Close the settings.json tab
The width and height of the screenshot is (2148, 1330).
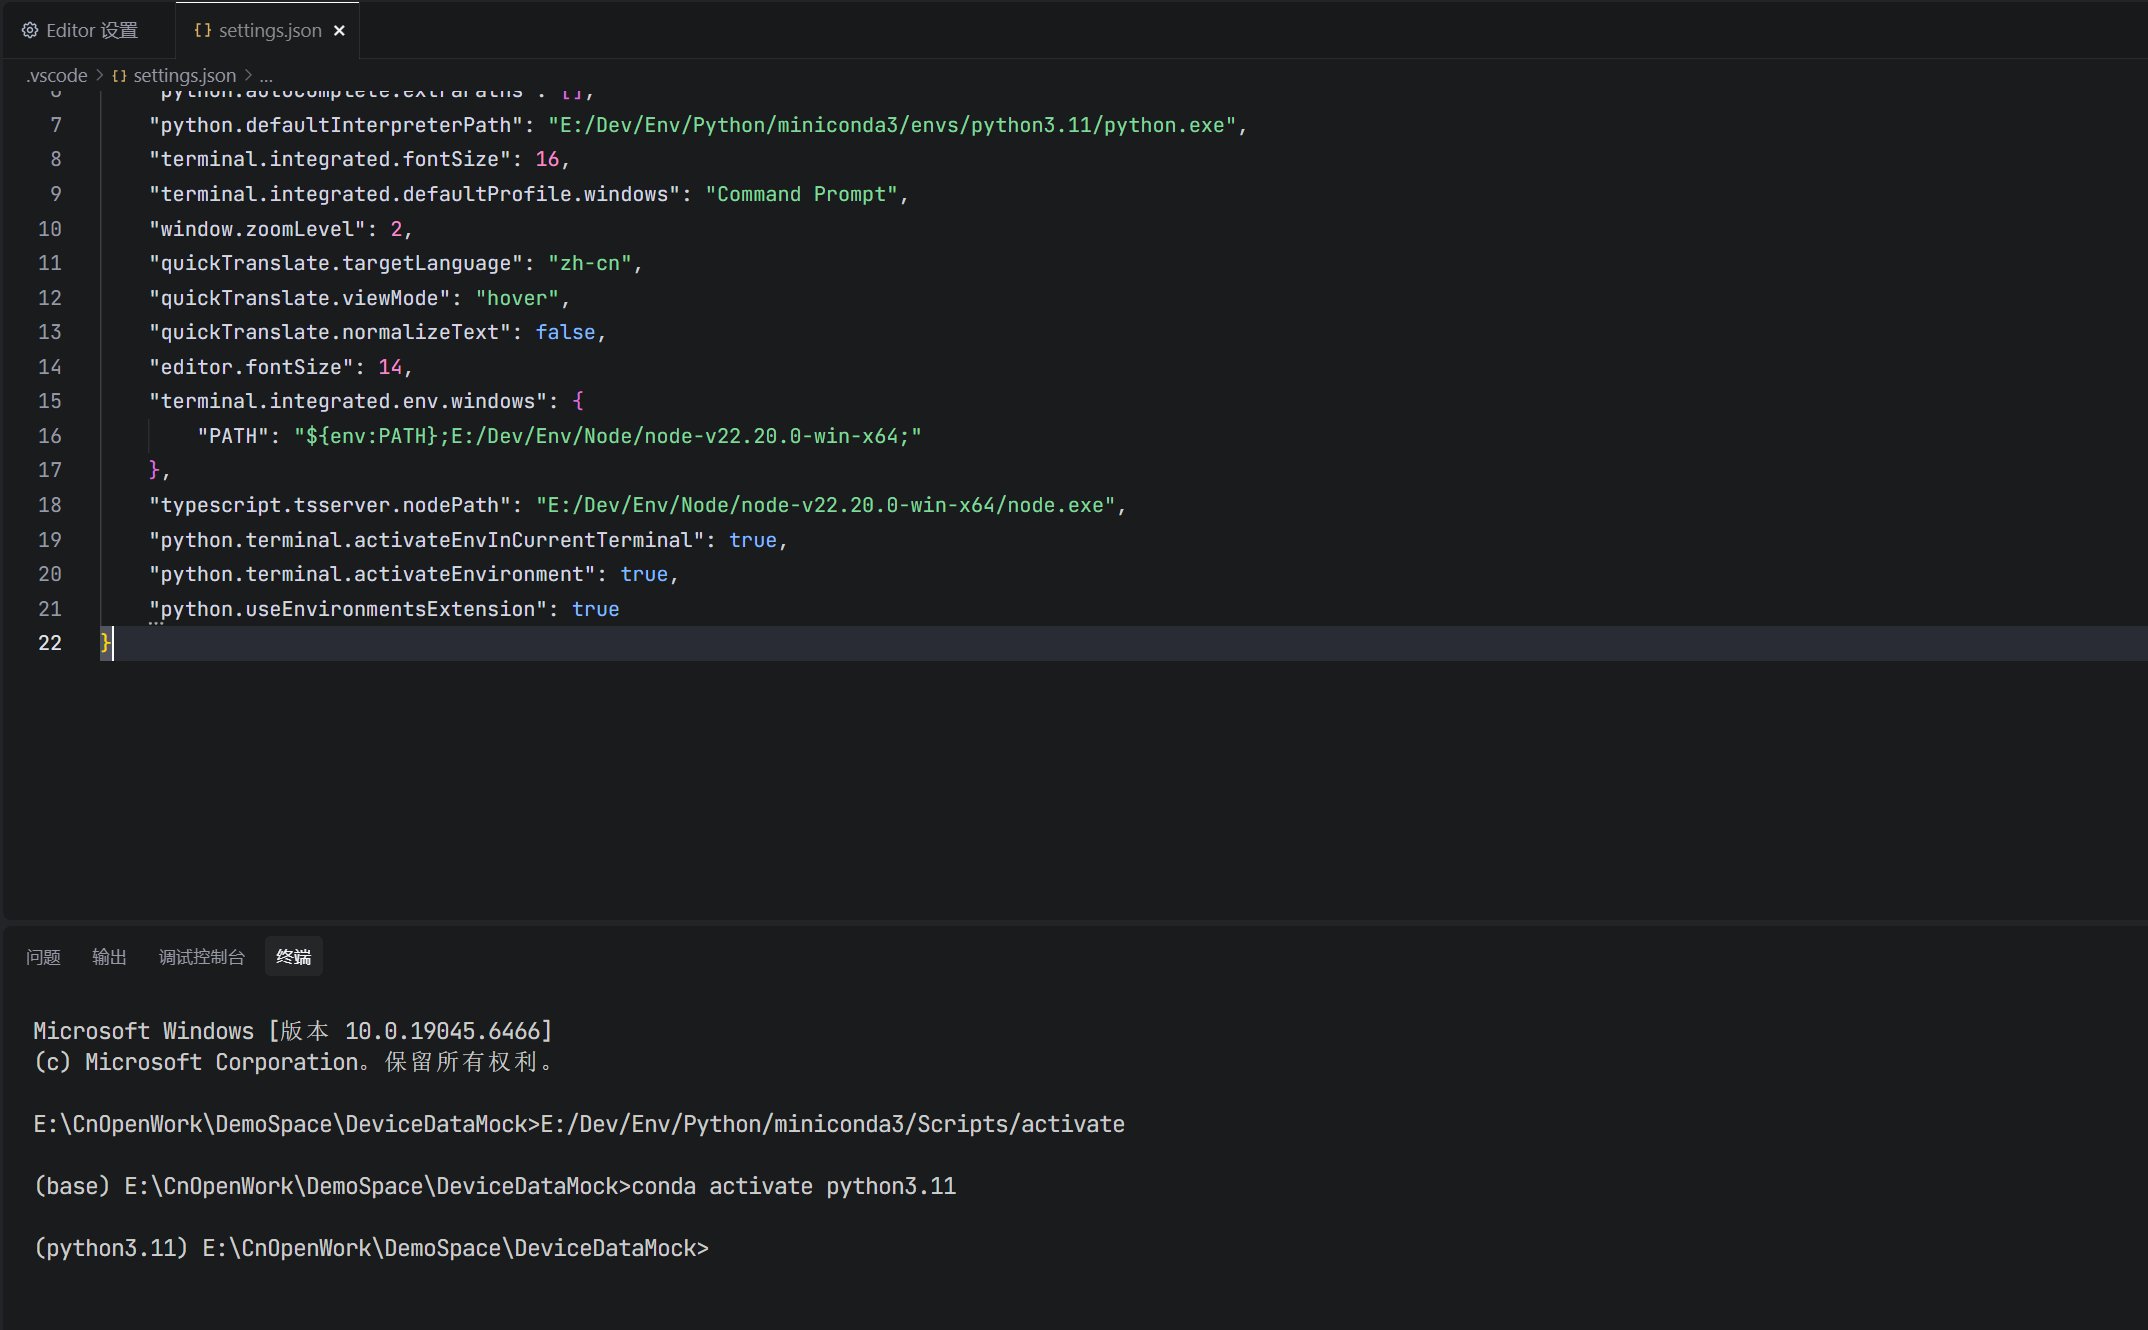click(x=339, y=31)
